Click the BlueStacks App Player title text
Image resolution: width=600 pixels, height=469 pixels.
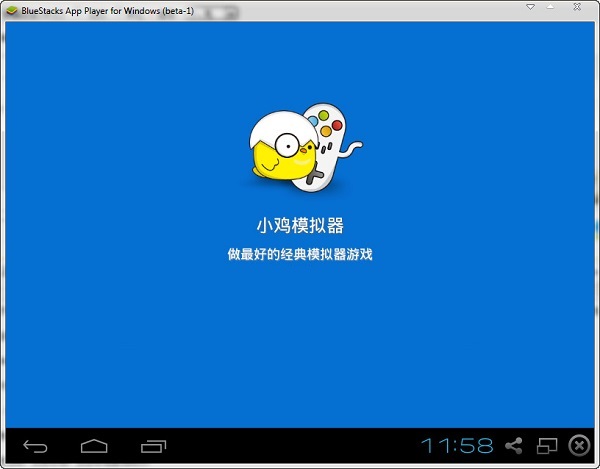pyautogui.click(x=108, y=11)
